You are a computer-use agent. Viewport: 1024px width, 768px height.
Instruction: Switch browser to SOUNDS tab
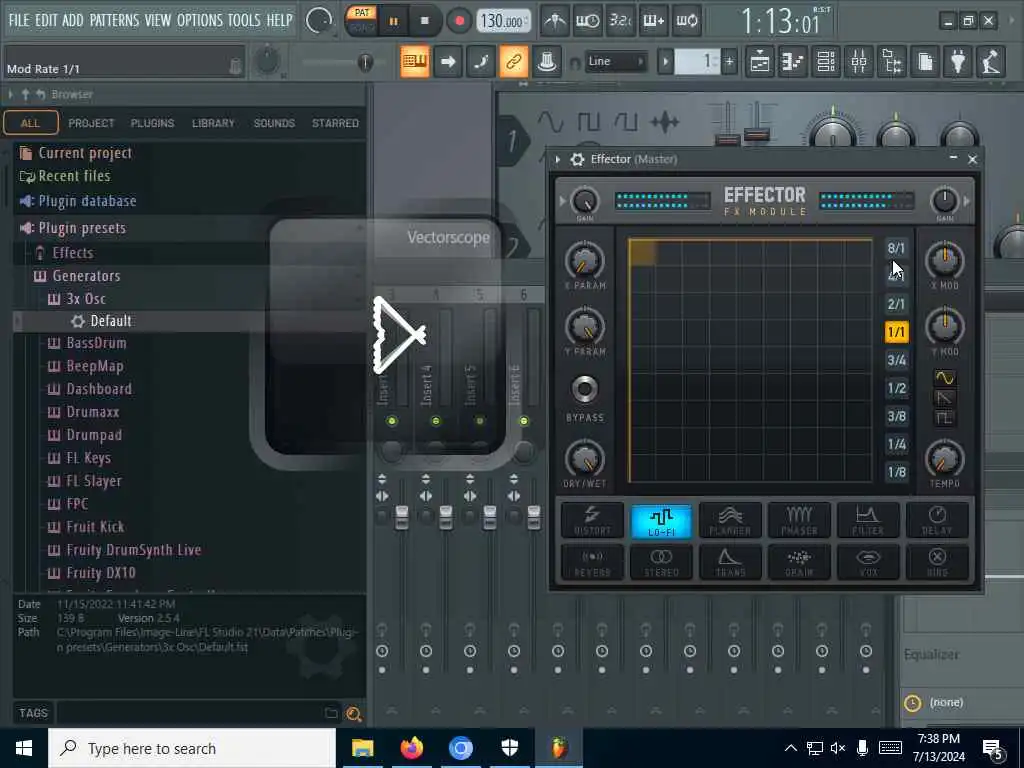tap(274, 123)
